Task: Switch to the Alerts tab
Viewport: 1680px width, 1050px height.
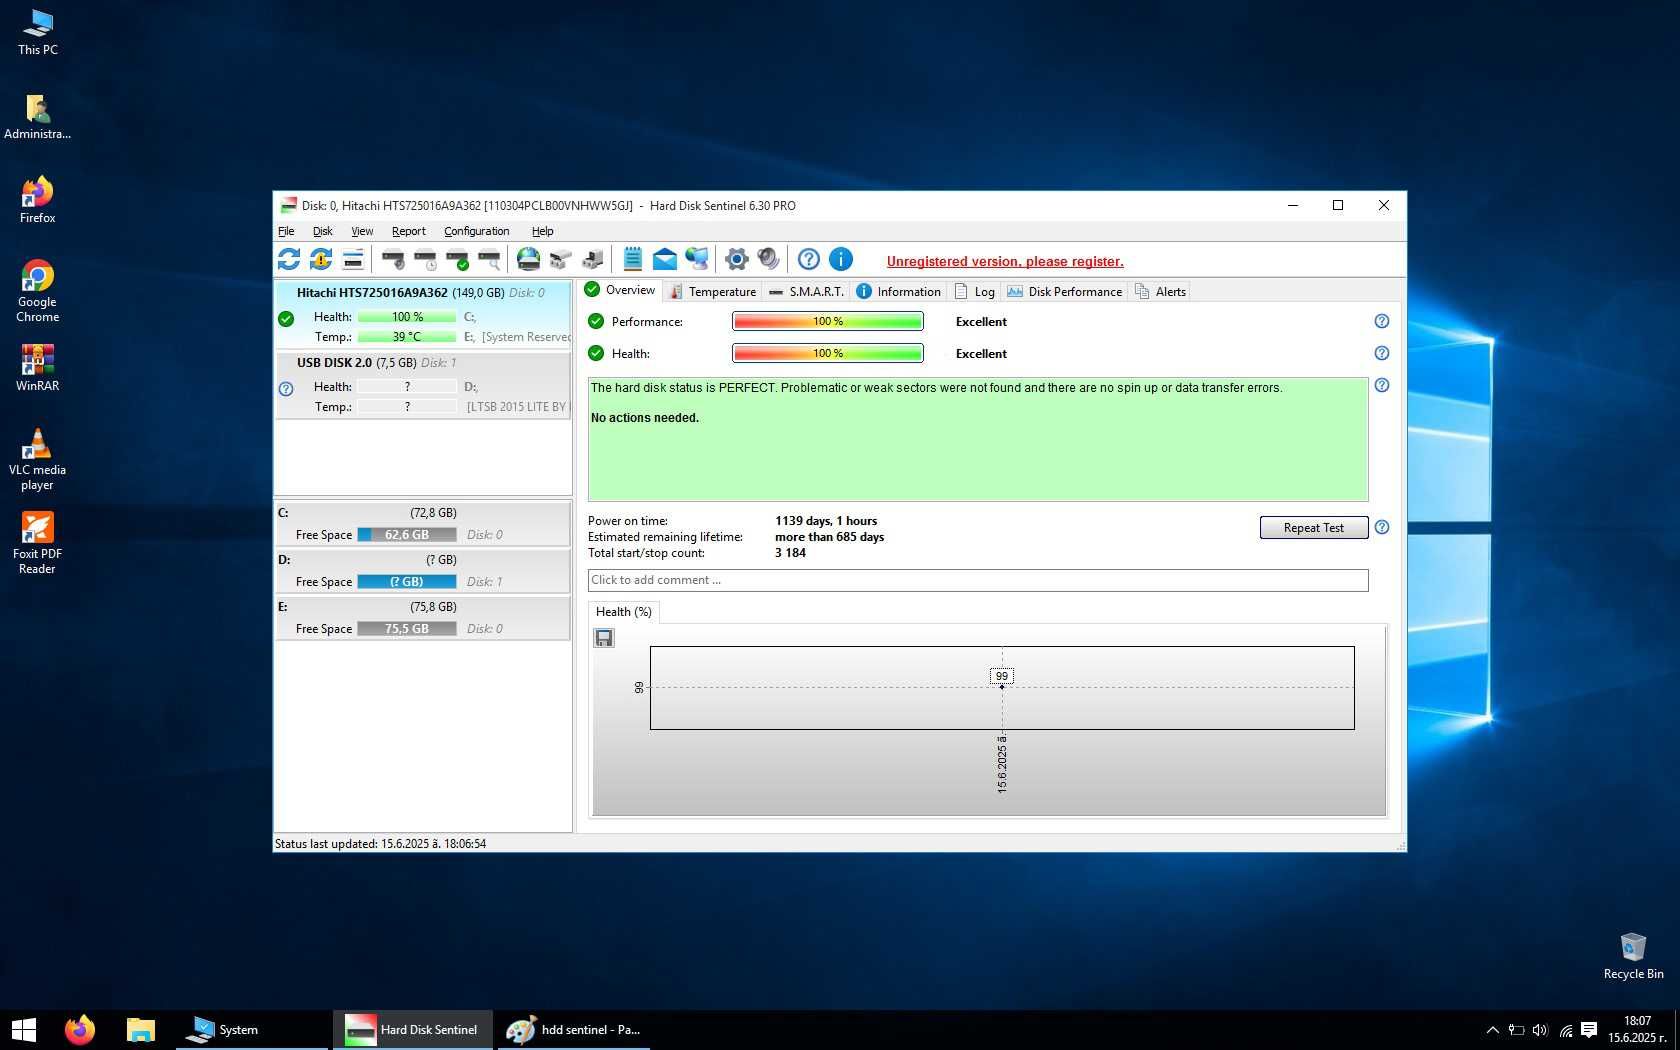Action: click(1160, 292)
